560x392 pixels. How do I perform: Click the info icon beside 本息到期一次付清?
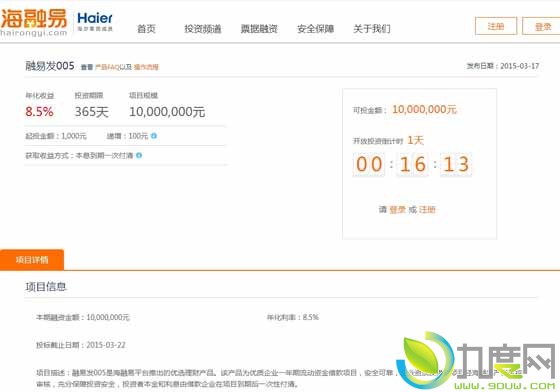pos(139,155)
